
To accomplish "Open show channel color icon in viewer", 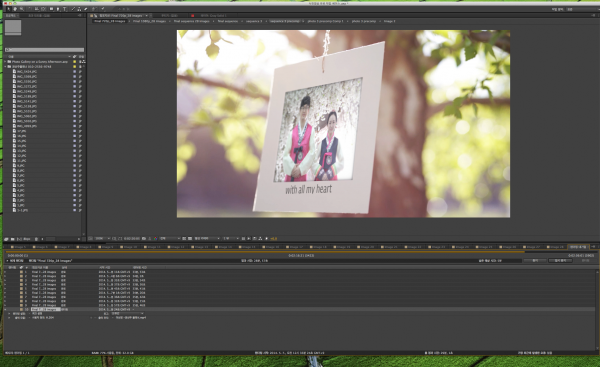I will tap(155, 238).
